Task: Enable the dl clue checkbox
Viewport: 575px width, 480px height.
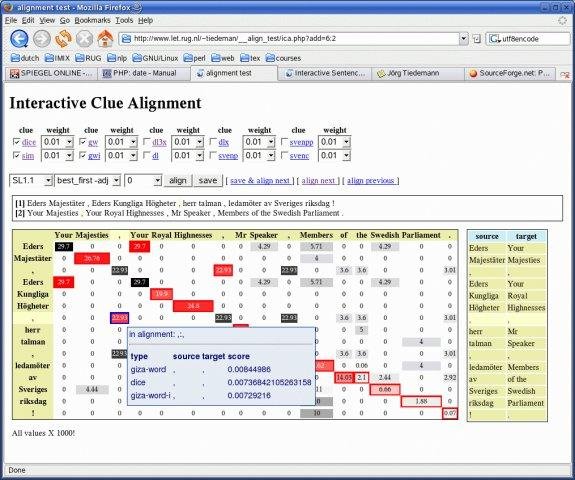Action: tap(147, 155)
